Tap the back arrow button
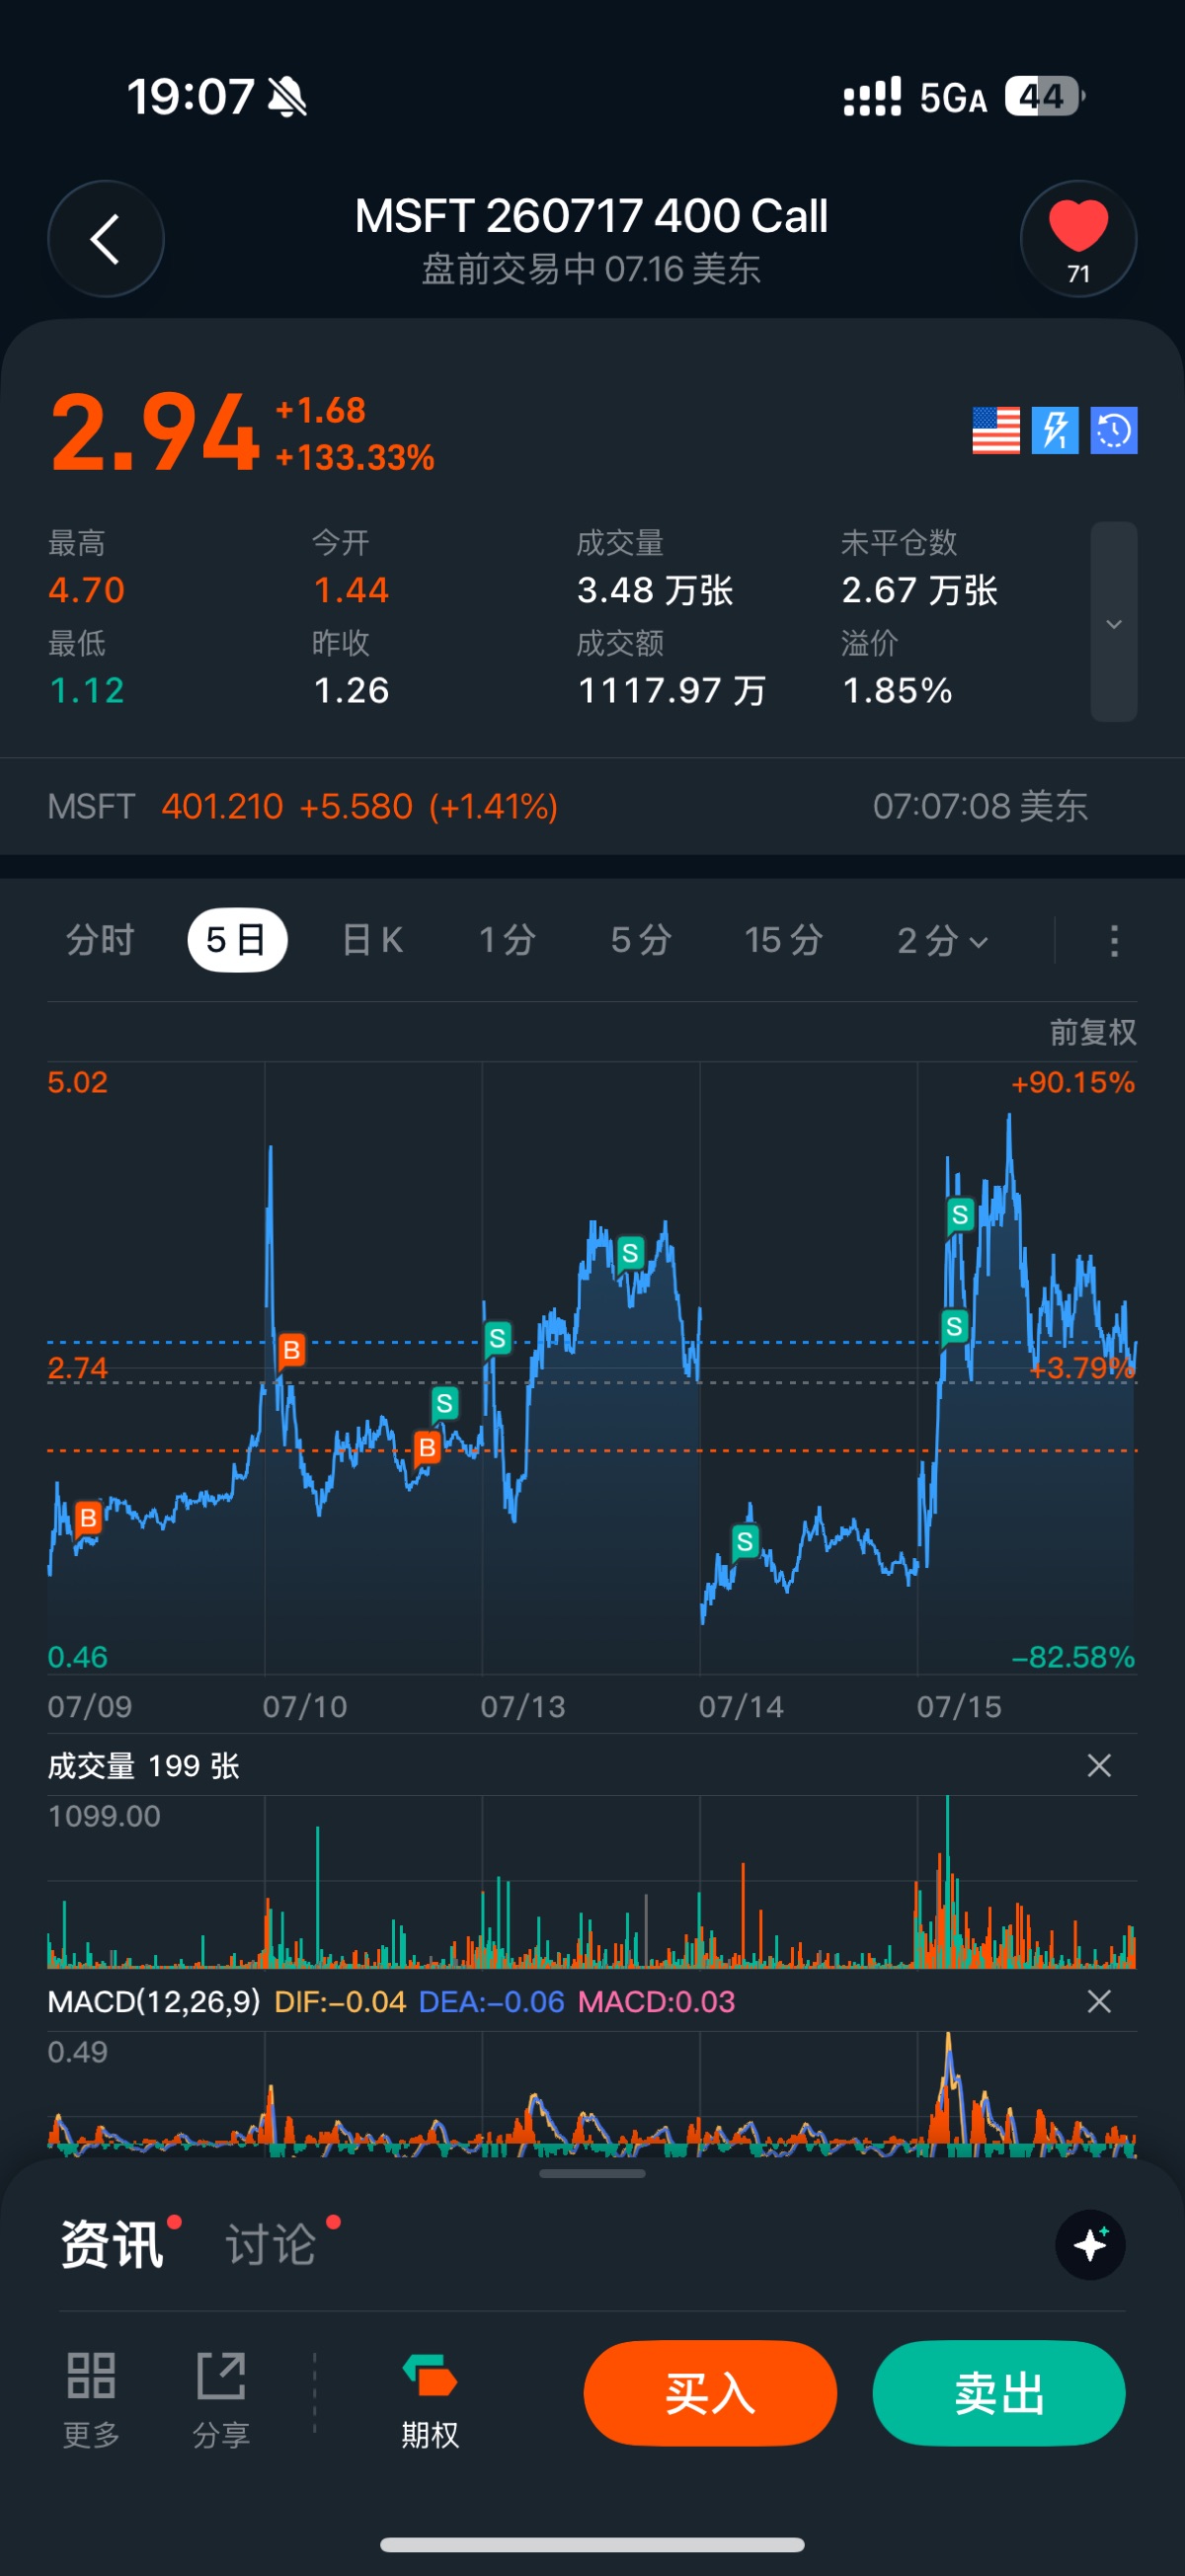This screenshot has width=1185, height=2576. click(x=106, y=239)
